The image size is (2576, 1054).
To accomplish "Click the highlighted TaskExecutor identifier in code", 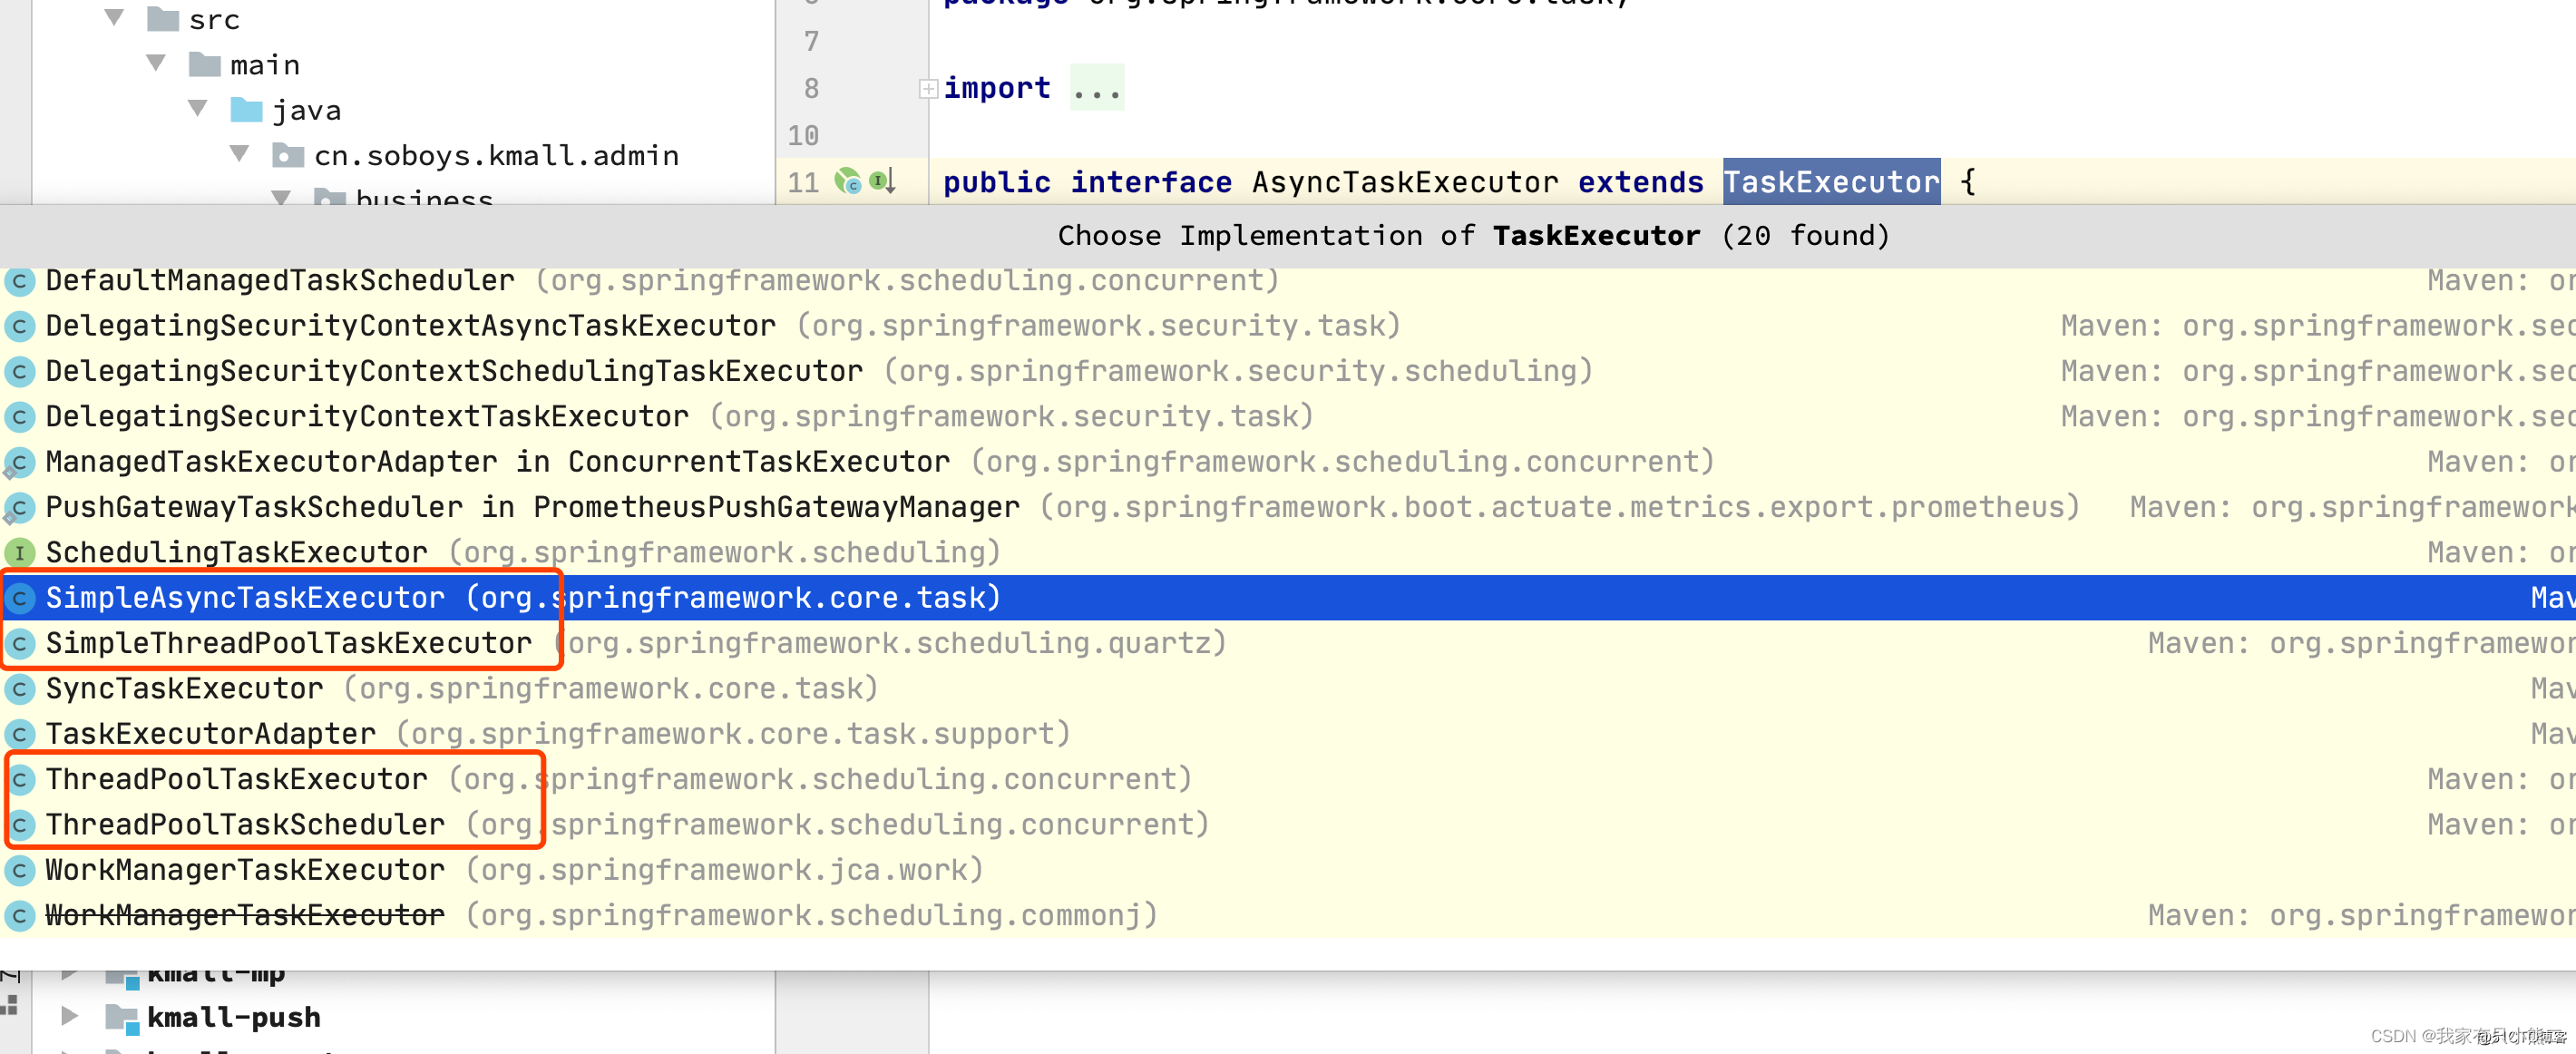I will click(1830, 182).
